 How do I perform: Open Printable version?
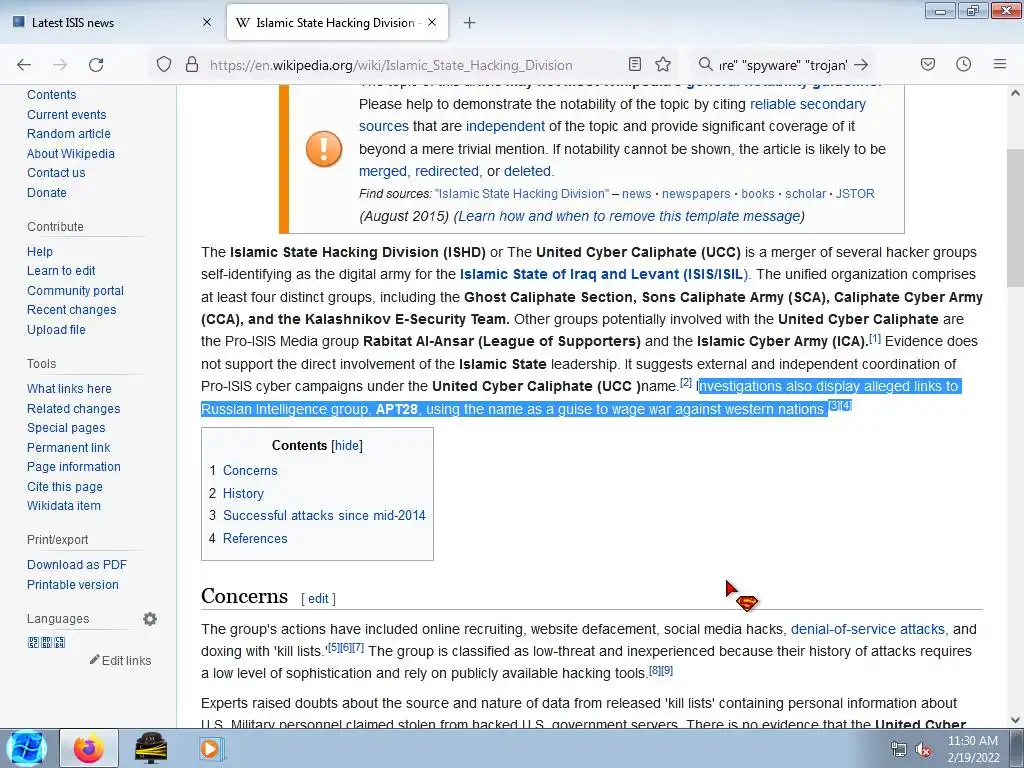(72, 584)
